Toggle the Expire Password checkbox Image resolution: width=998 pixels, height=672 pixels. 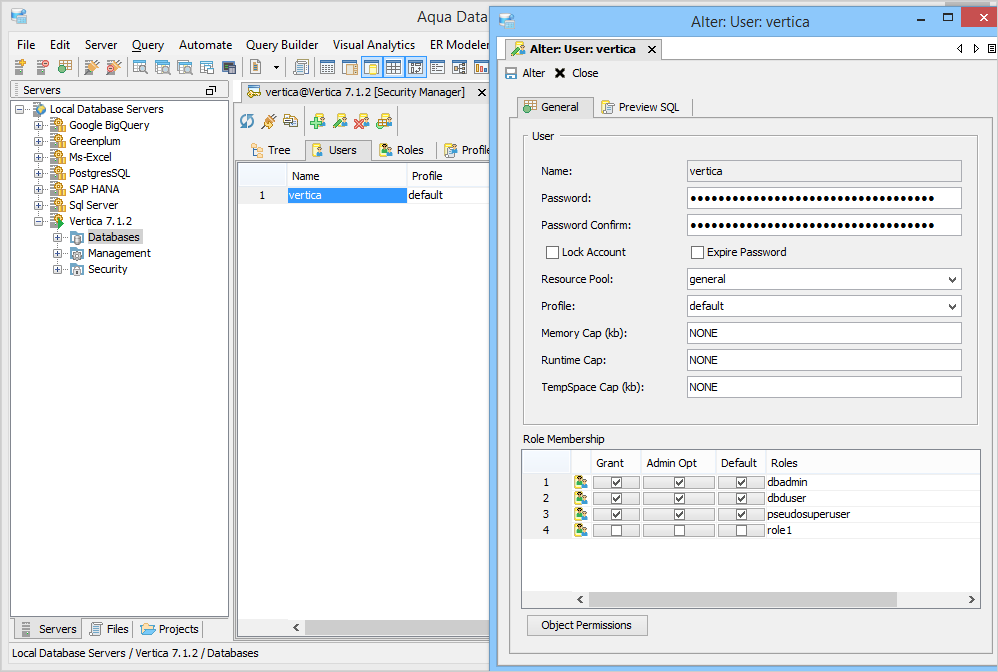click(697, 253)
